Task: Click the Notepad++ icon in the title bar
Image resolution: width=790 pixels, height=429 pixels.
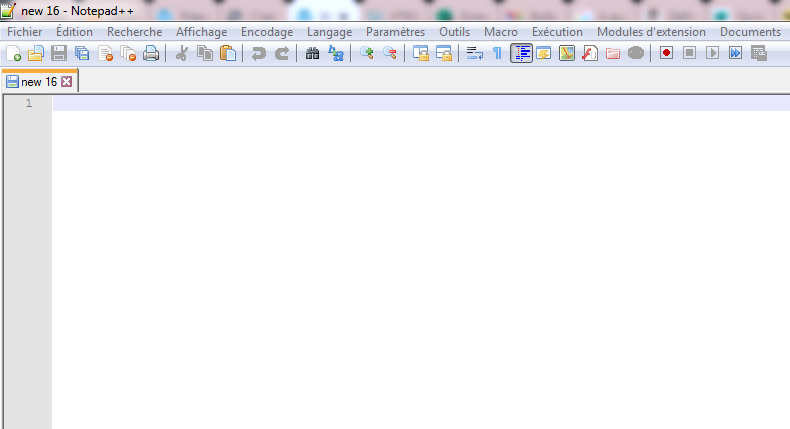Action: (x=9, y=10)
